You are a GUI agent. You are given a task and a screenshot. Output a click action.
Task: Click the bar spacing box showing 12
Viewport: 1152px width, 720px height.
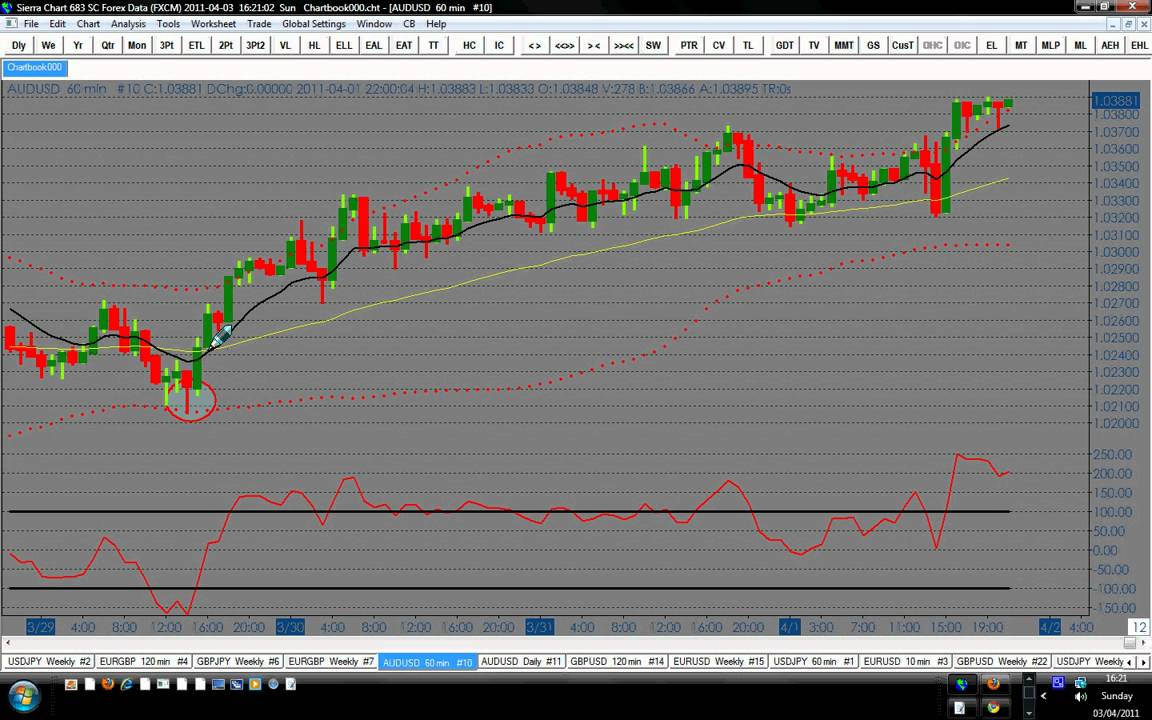pyautogui.click(x=1139, y=627)
